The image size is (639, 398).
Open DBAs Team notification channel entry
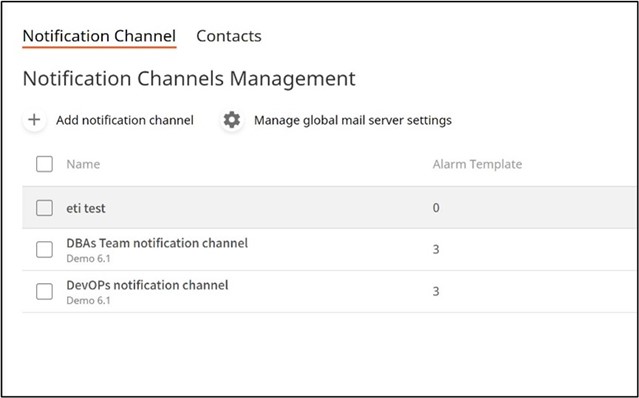(x=157, y=243)
